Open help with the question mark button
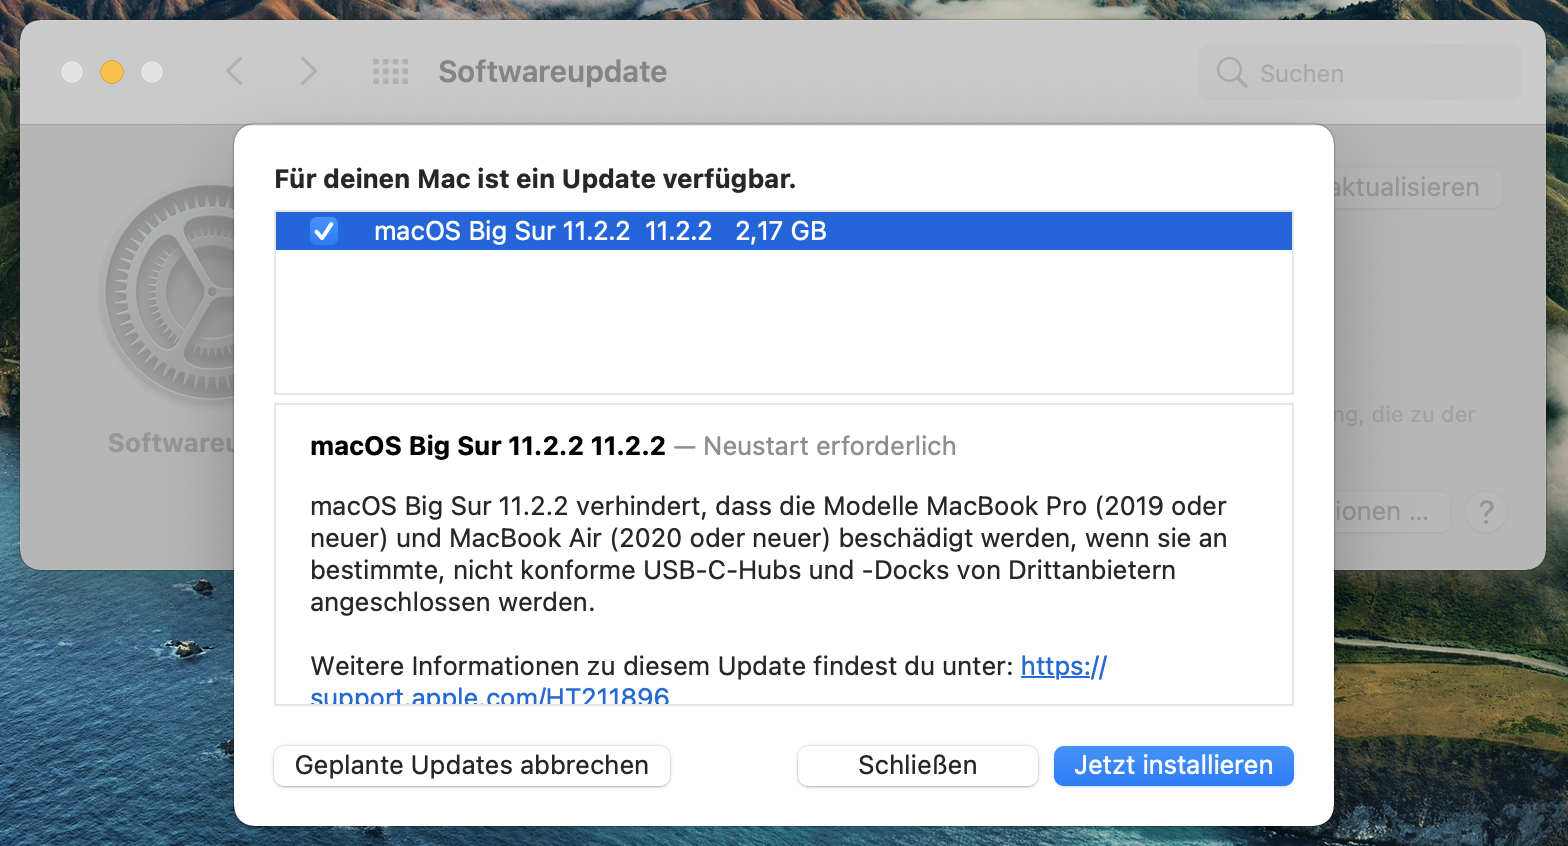Image resolution: width=1568 pixels, height=846 pixels. click(1486, 512)
